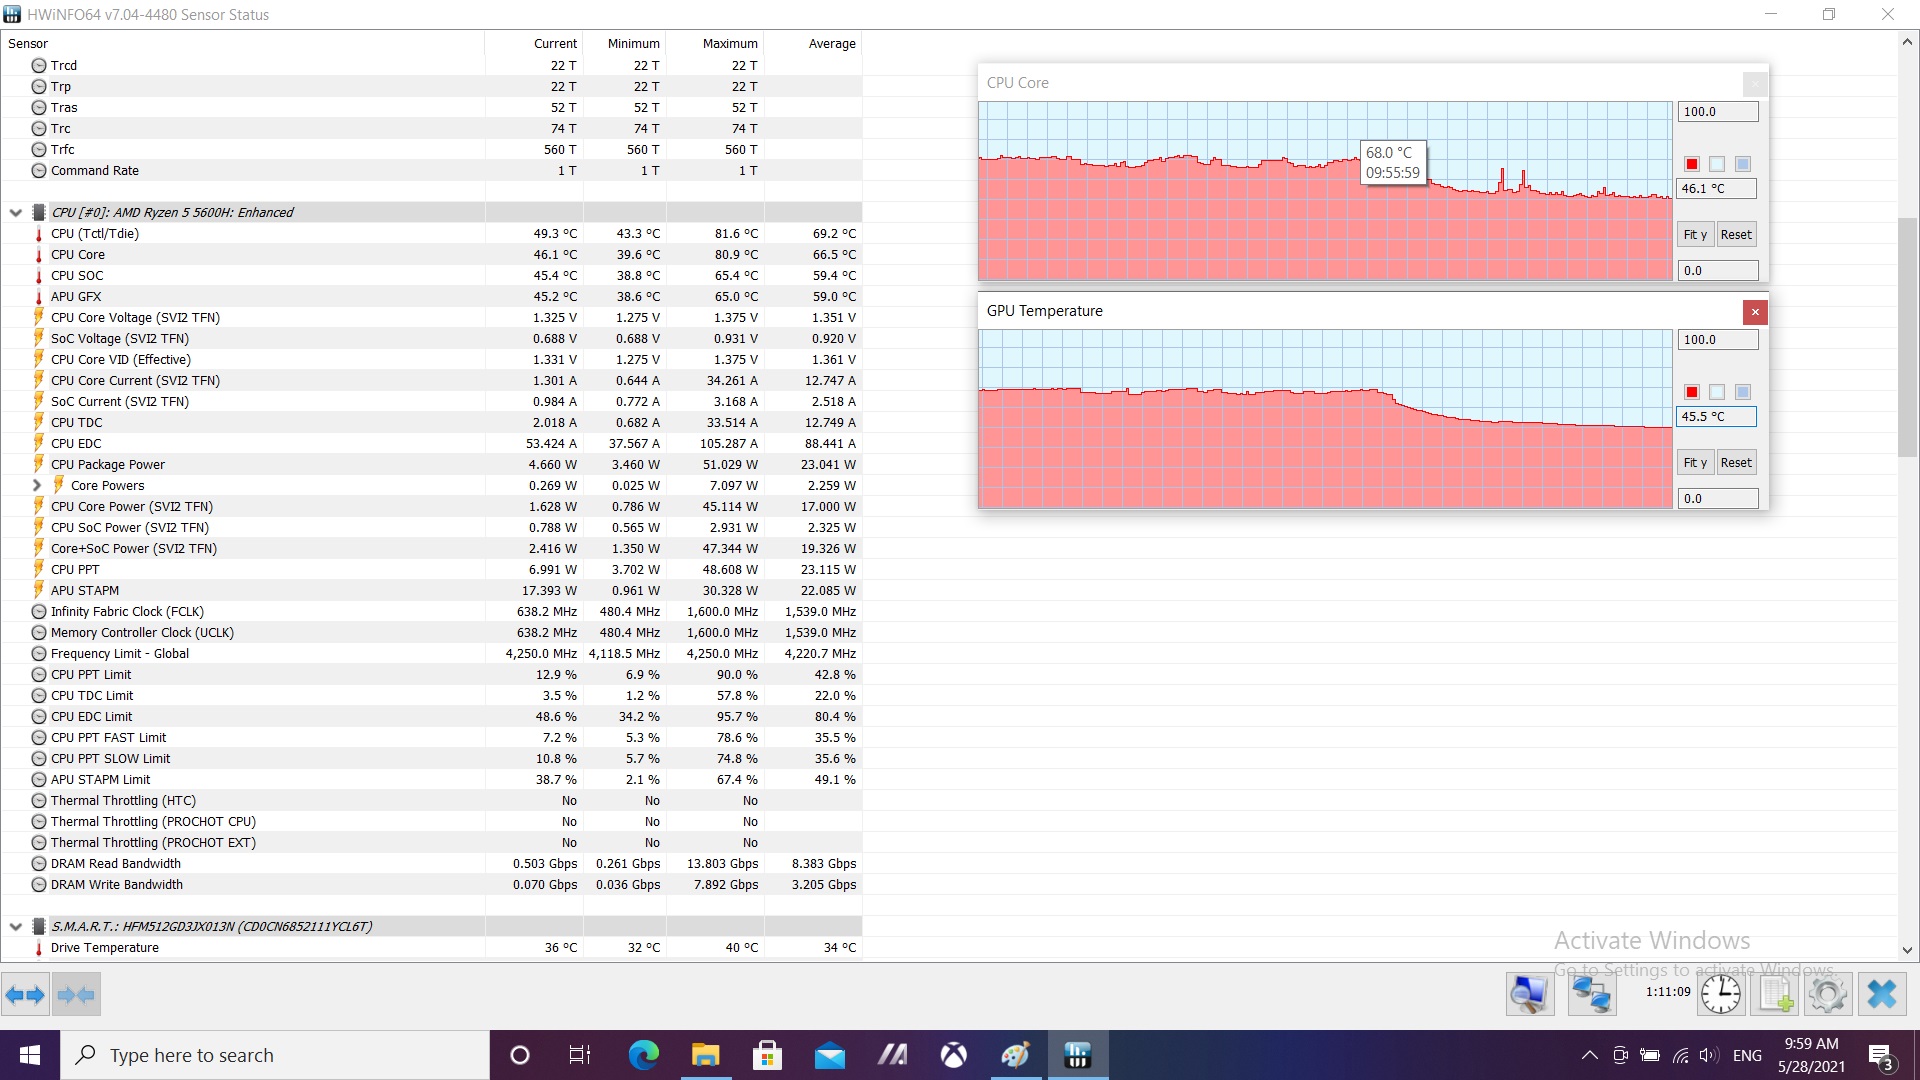Show hidden system tray icons
Image resolution: width=1920 pixels, height=1080 pixels.
click(x=1589, y=1055)
